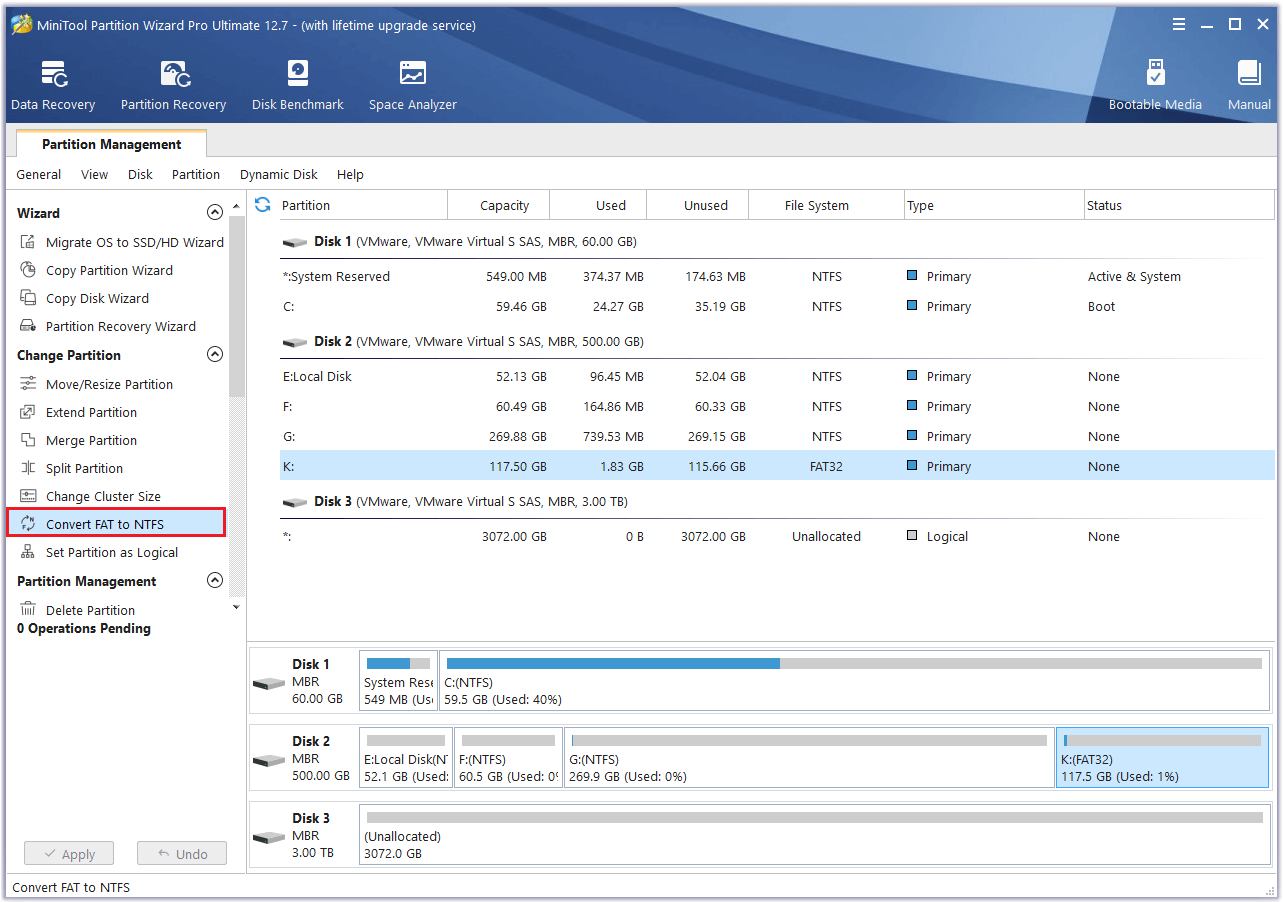Screen dimensions: 1284x902
Task: Select F:(NTFS) block in disk map
Action: click(508, 757)
